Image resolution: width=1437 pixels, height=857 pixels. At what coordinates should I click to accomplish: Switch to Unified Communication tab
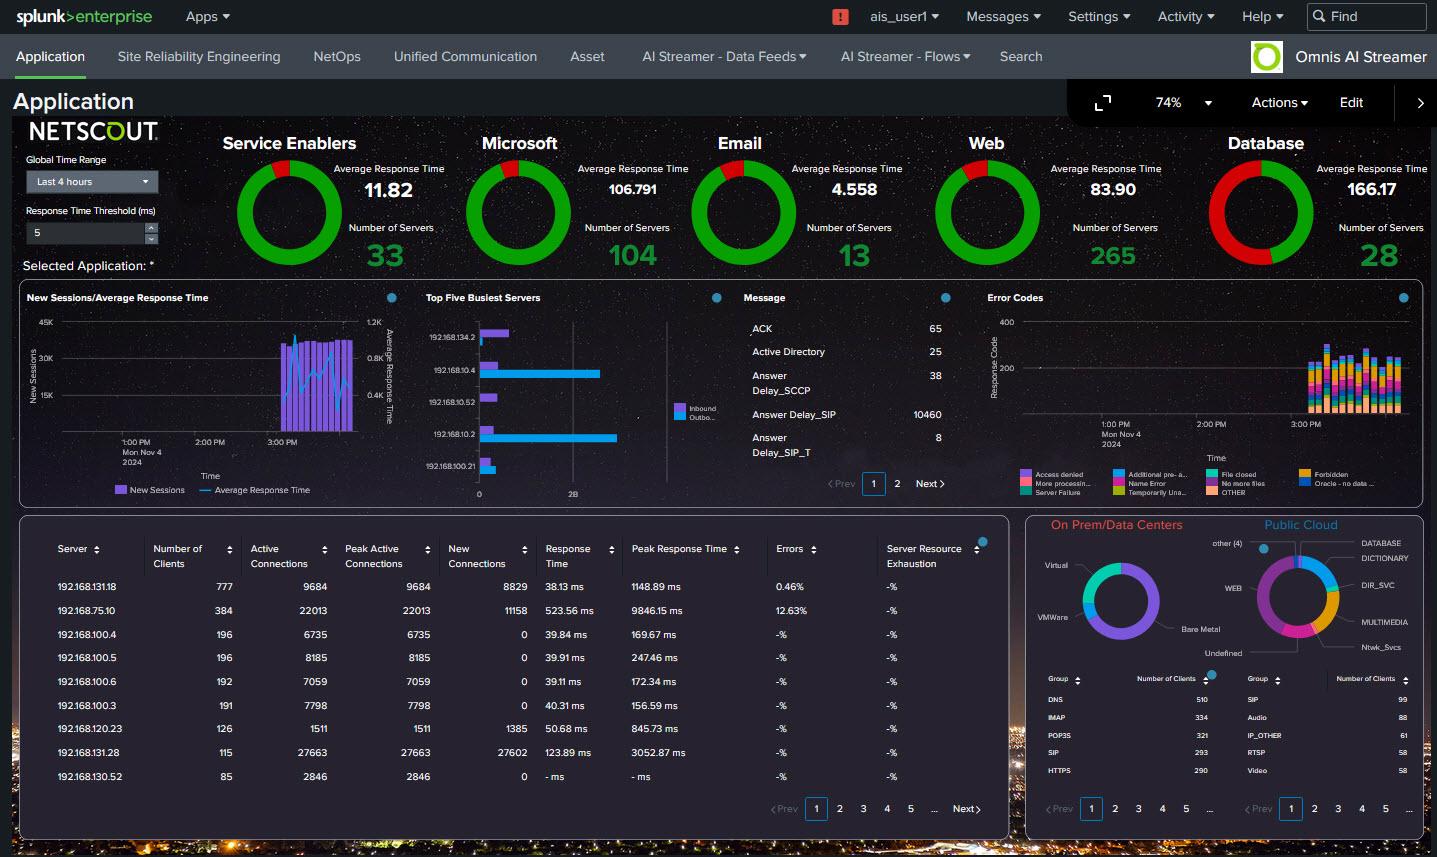point(465,57)
